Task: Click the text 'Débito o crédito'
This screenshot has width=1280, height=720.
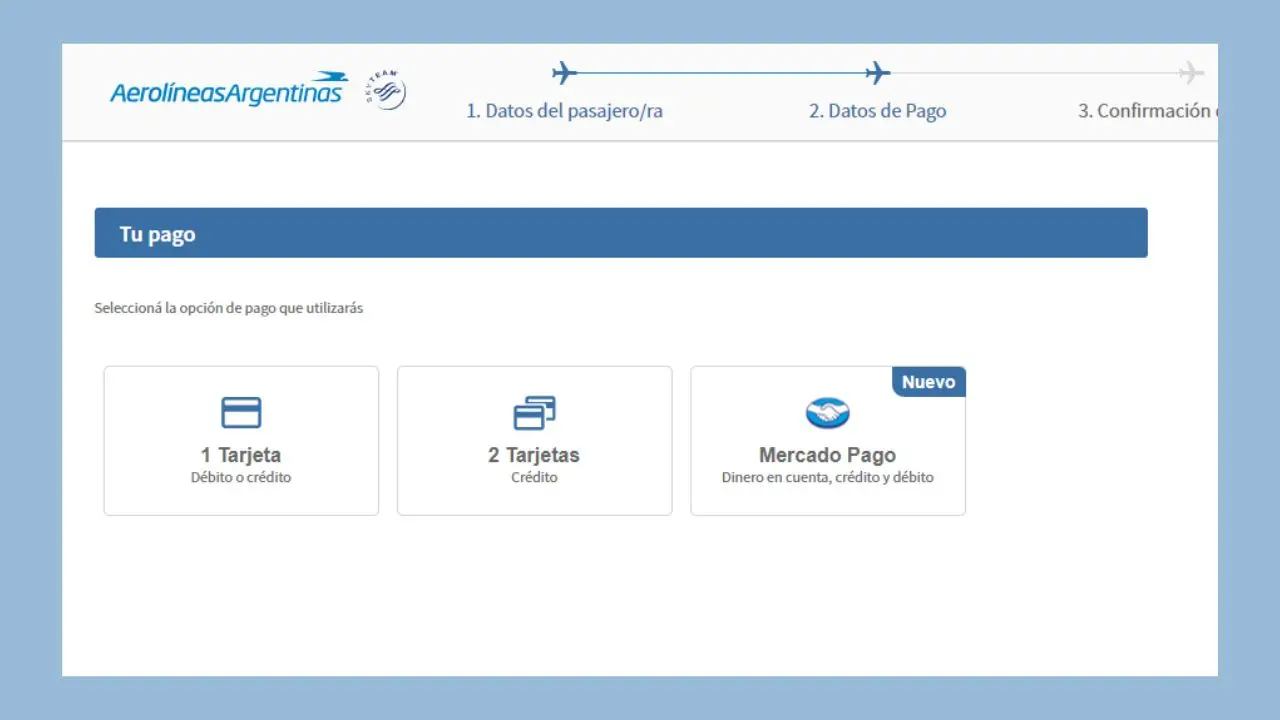Action: click(241, 478)
